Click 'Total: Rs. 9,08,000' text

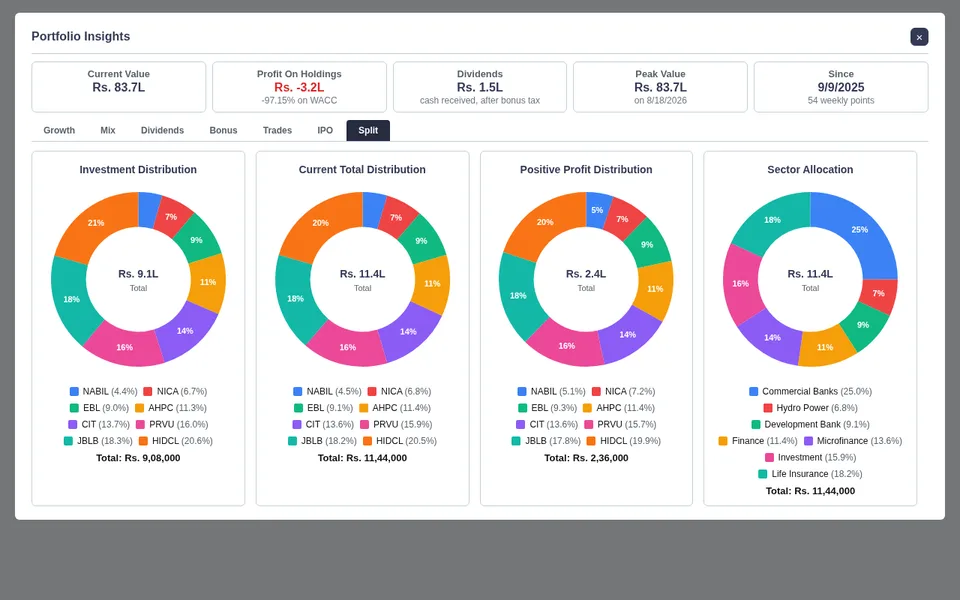[x=138, y=458]
